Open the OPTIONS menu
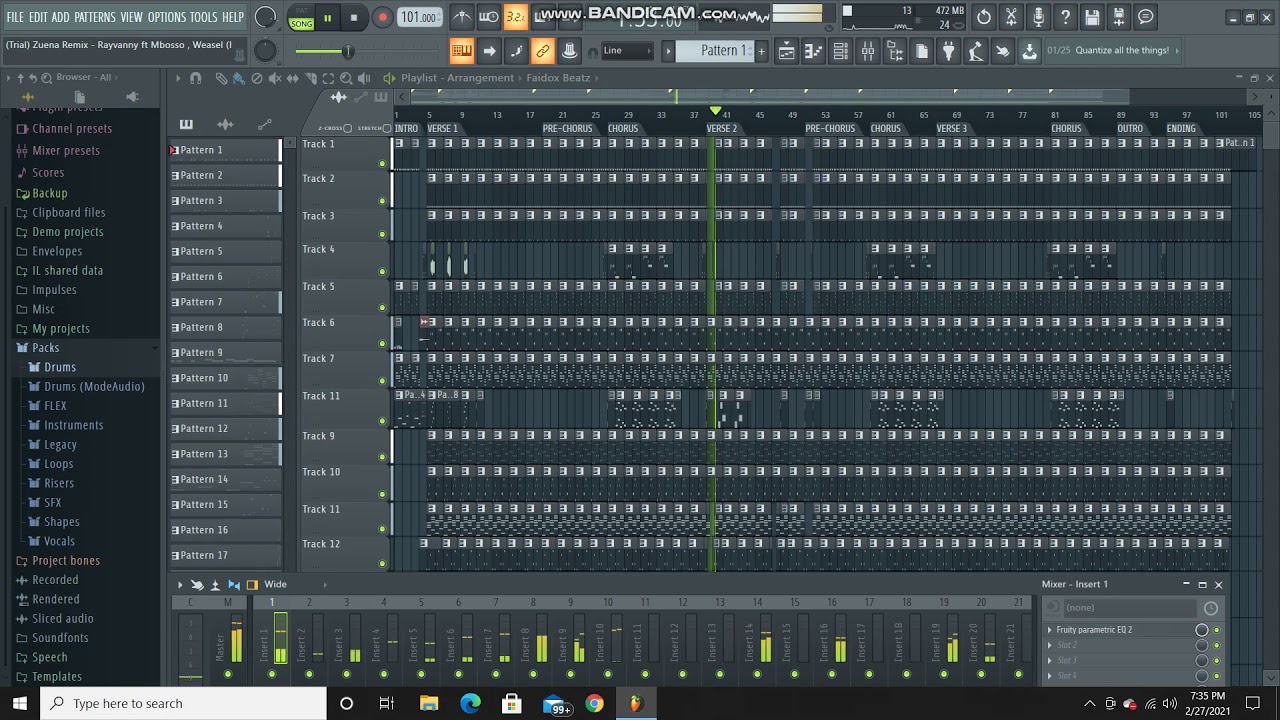The image size is (1280, 720). coord(167,17)
